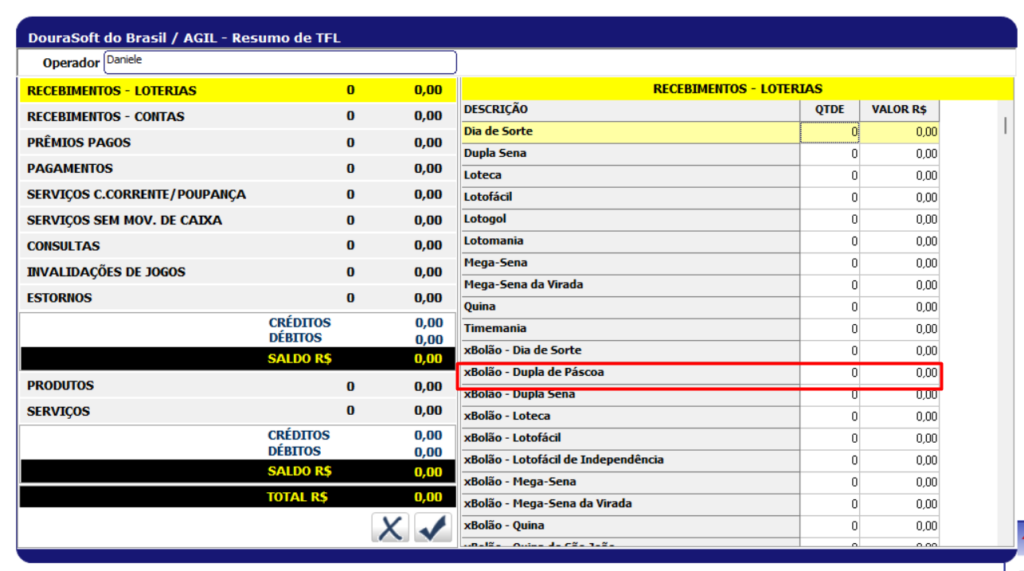Select the Lotofácil description row
Screen dimensions: 1024x571
tap(630, 197)
